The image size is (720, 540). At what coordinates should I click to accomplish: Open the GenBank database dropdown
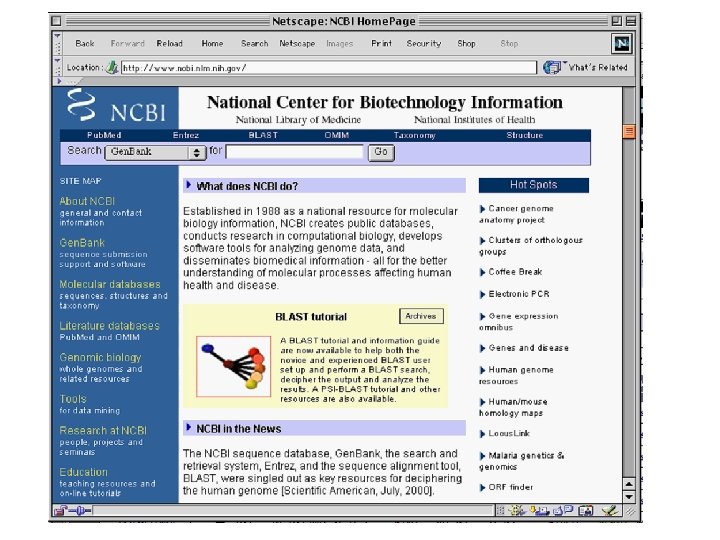[x=155, y=152]
